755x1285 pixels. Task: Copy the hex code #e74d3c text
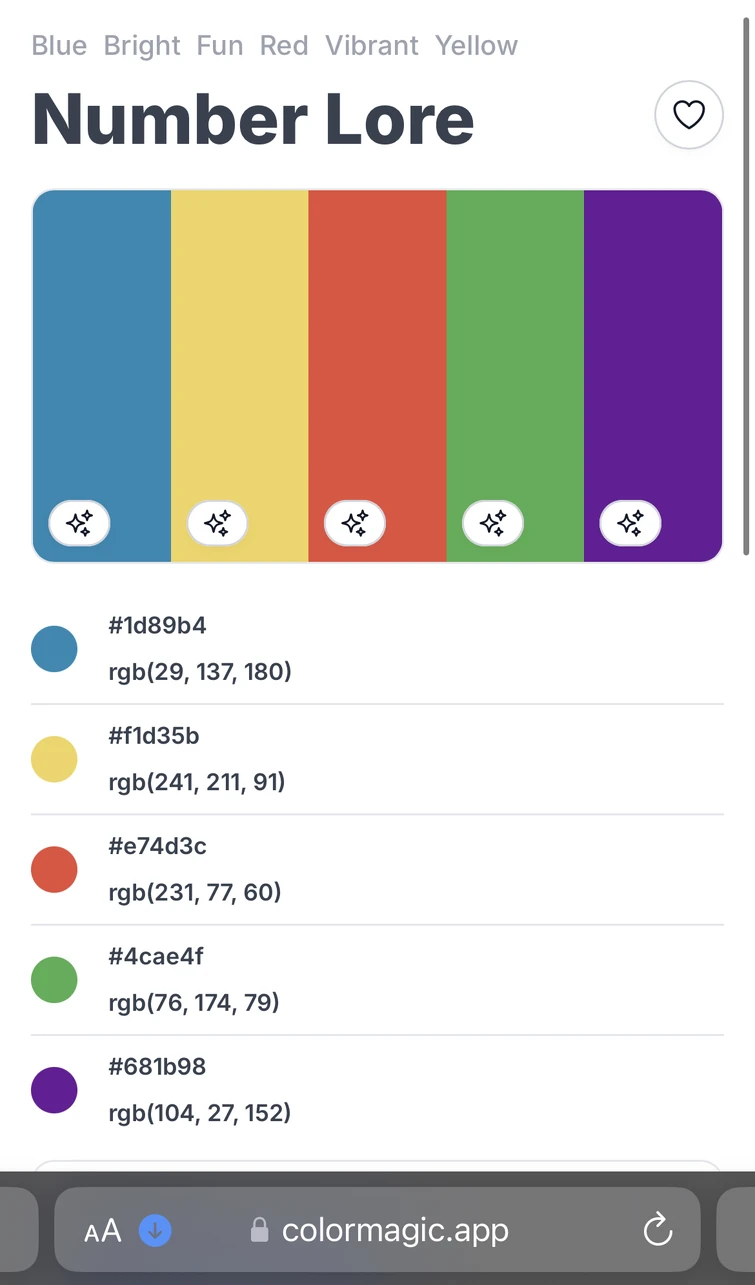(157, 845)
